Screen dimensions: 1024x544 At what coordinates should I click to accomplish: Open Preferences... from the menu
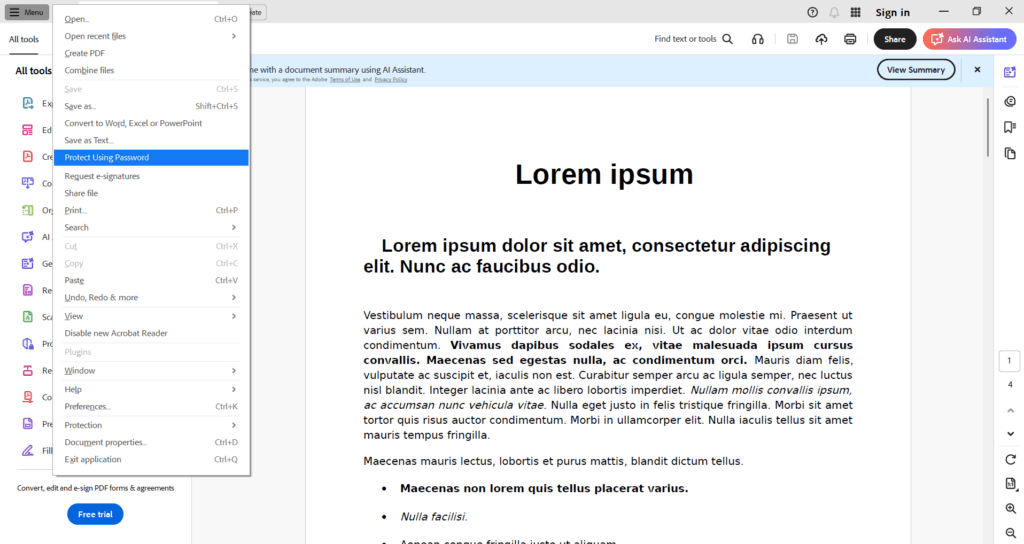[x=151, y=406]
